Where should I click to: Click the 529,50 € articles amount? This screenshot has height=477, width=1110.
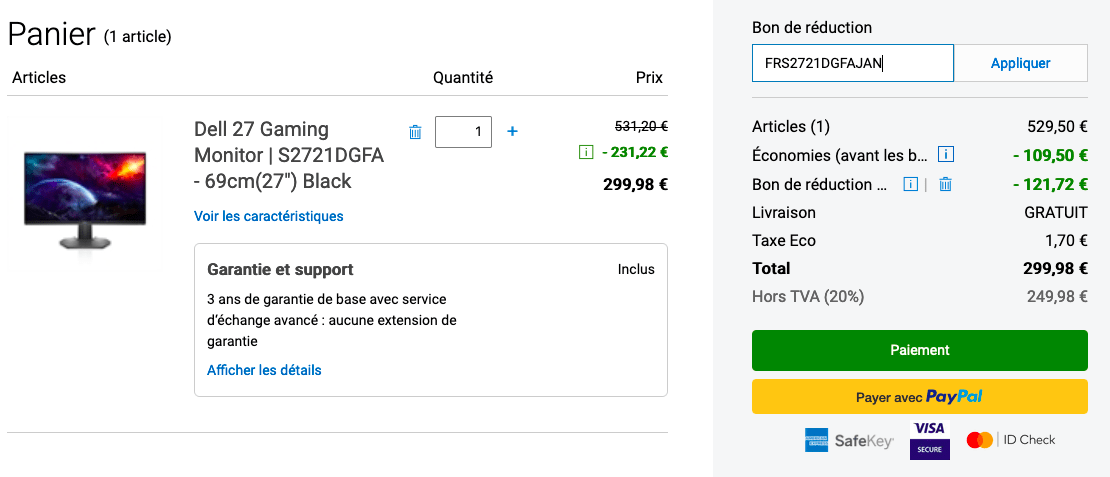click(1058, 127)
